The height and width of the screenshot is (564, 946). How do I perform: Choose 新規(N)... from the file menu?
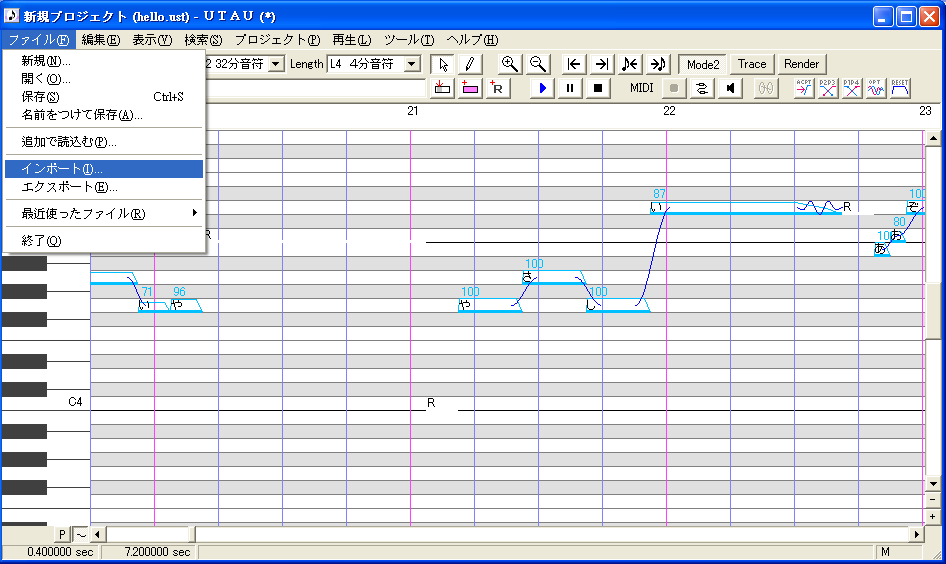[x=104, y=61]
